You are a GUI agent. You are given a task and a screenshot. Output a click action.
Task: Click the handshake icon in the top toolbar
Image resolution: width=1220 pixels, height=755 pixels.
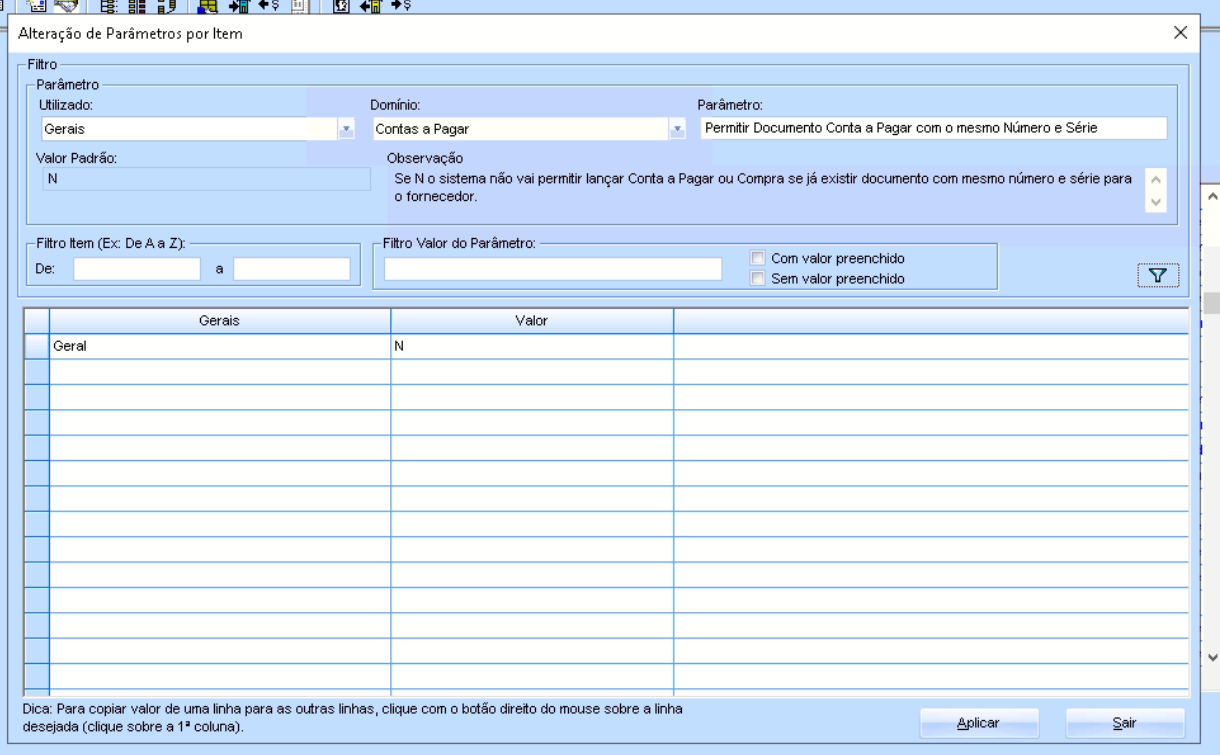(x=68, y=6)
